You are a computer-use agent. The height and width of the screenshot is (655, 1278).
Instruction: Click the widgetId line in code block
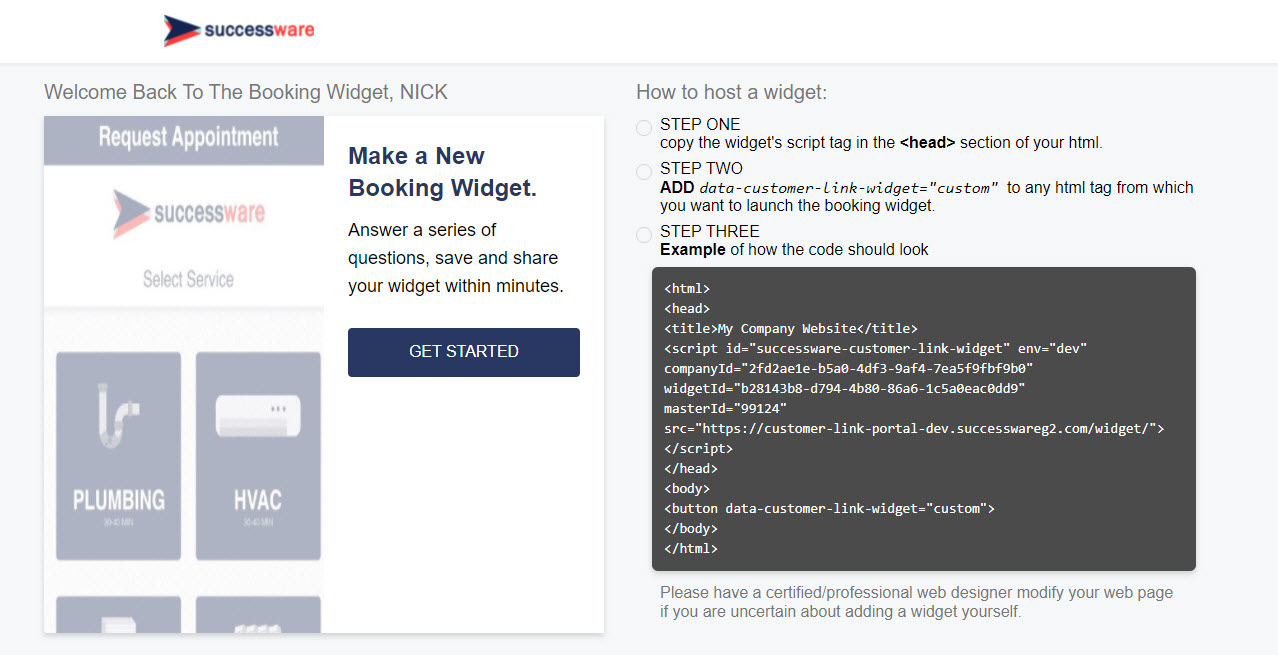tap(845, 389)
